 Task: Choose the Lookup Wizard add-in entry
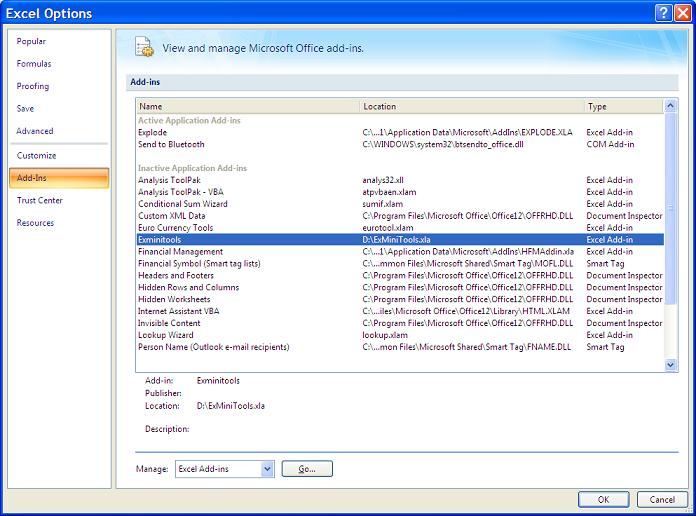pos(166,335)
